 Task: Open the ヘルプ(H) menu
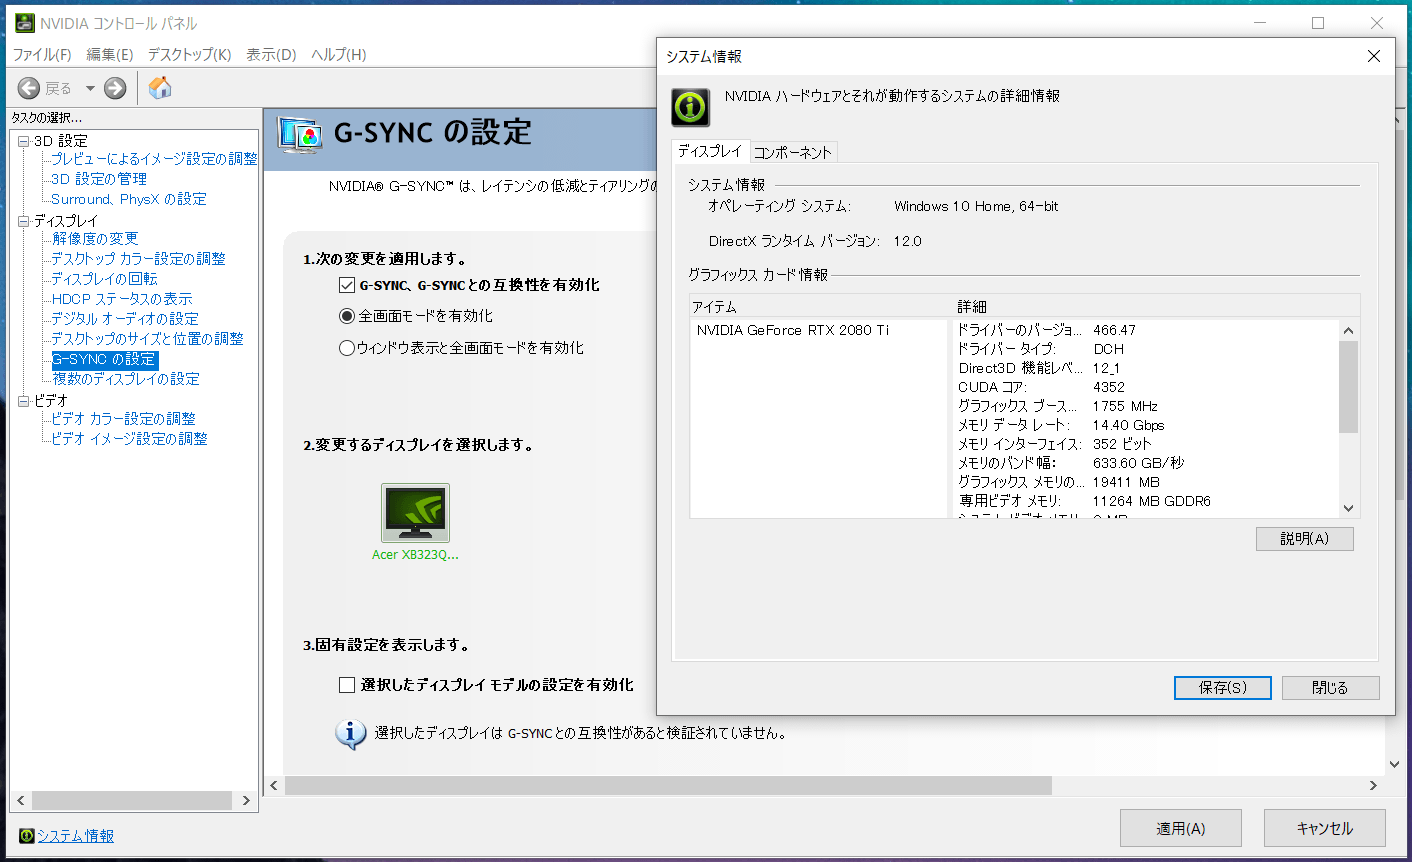point(339,54)
